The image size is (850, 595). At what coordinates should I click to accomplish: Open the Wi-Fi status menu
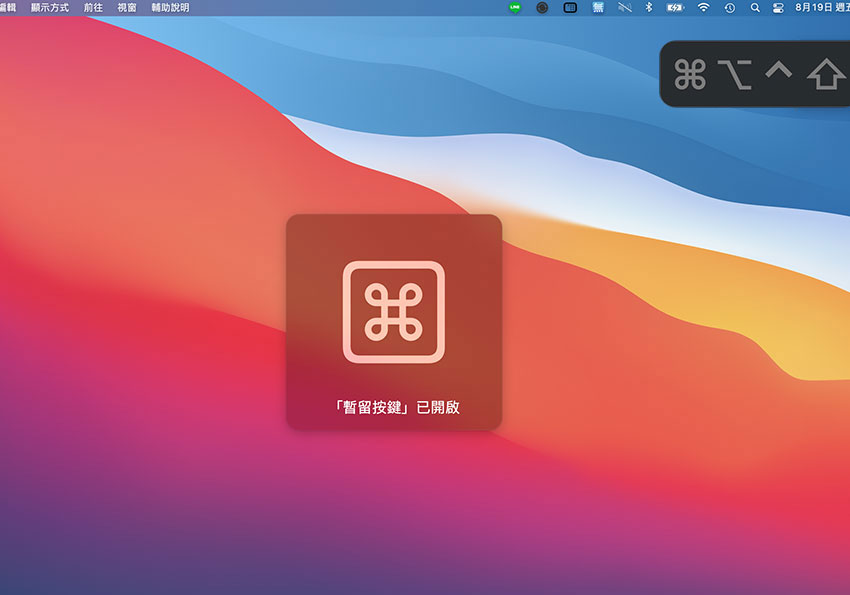coord(703,8)
